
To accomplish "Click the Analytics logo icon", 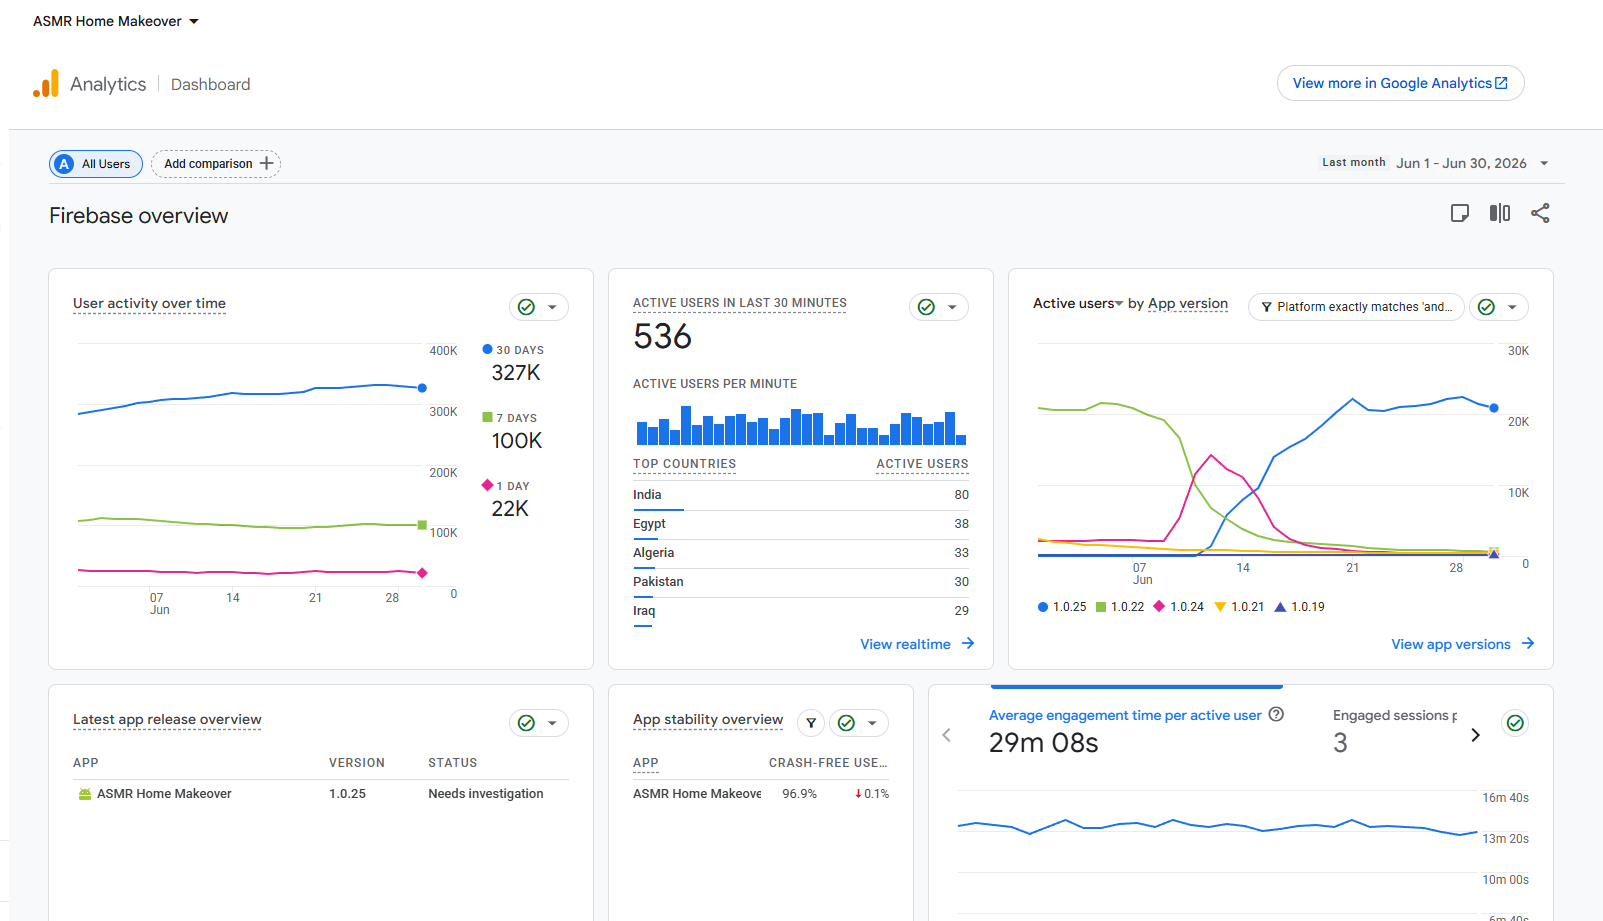I will point(46,84).
